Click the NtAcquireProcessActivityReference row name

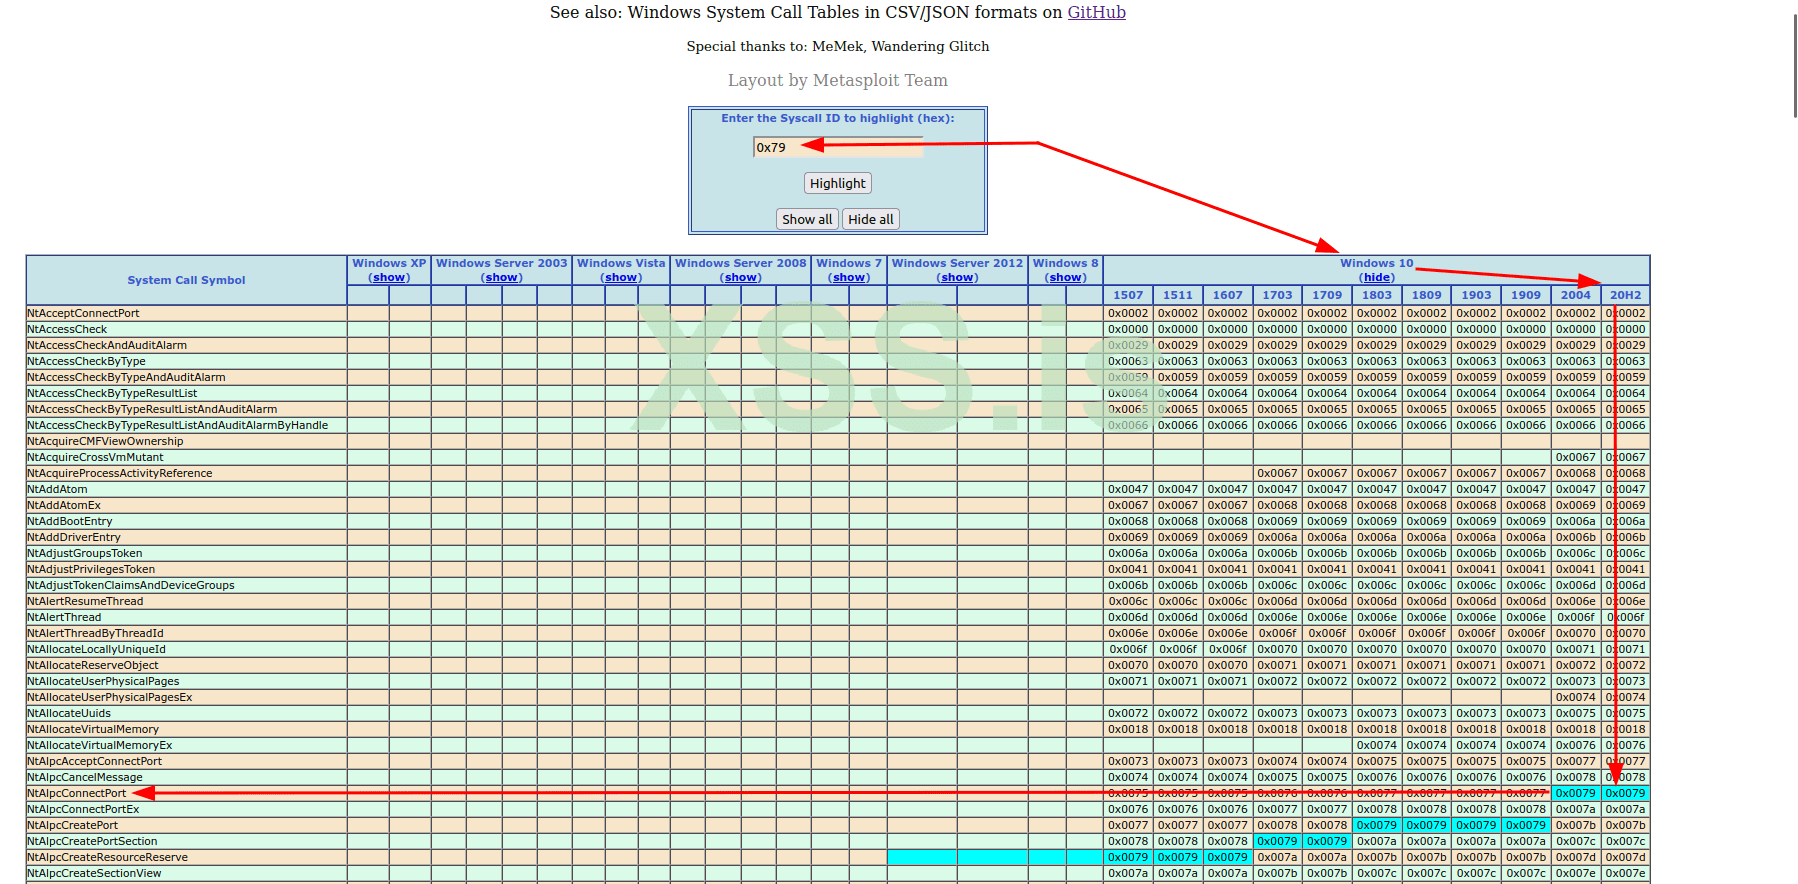[x=120, y=473]
